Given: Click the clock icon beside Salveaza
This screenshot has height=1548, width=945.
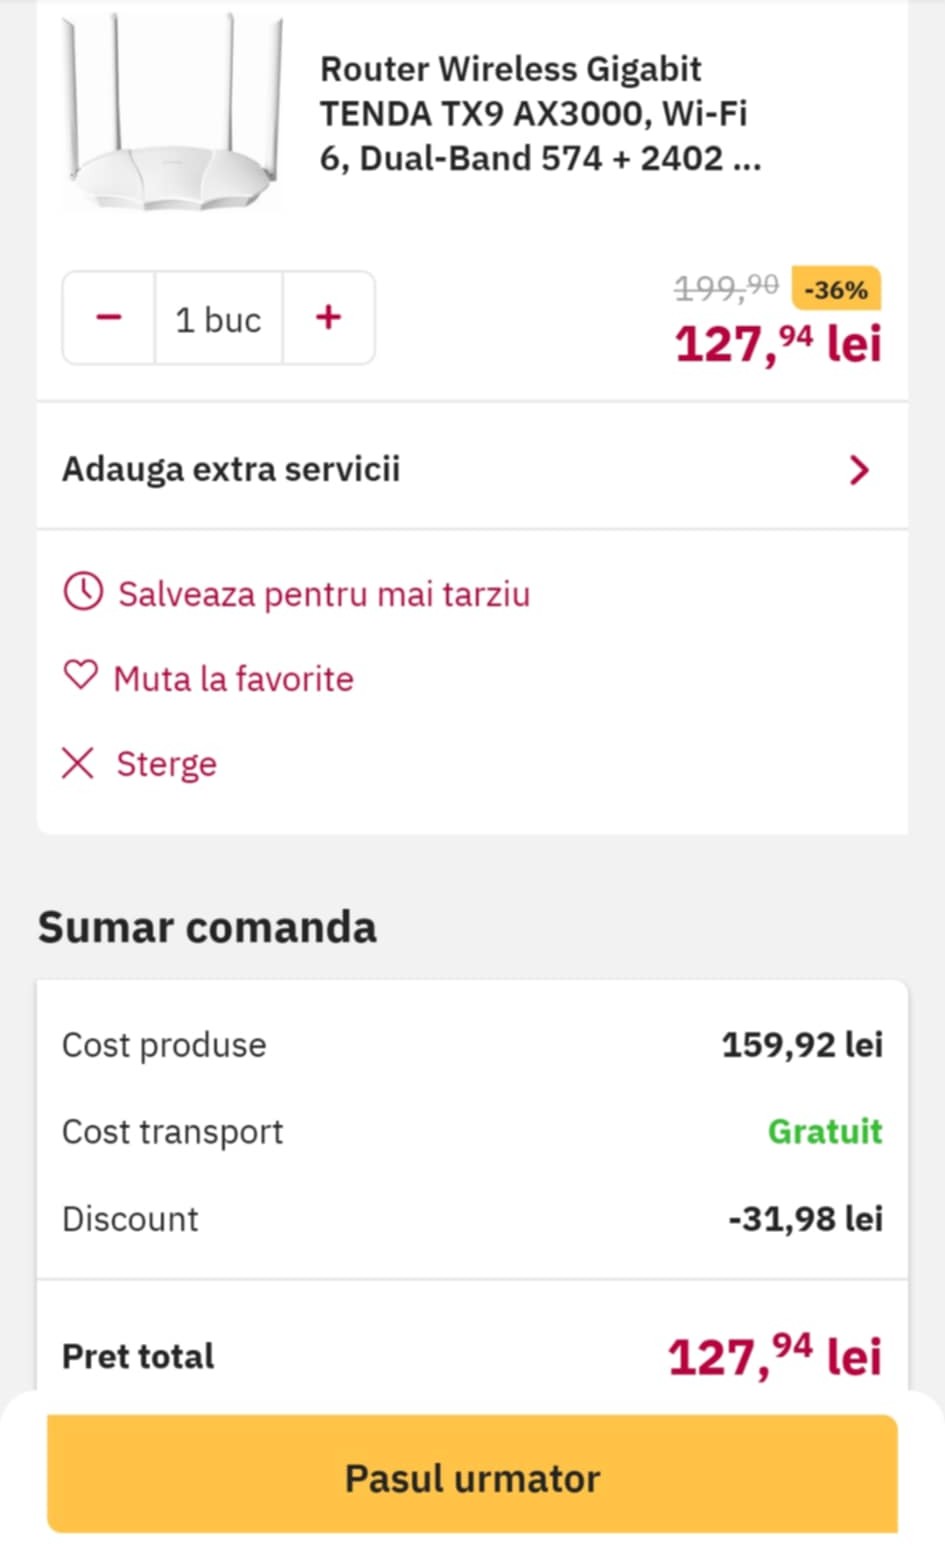Looking at the screenshot, I should pyautogui.click(x=83, y=592).
